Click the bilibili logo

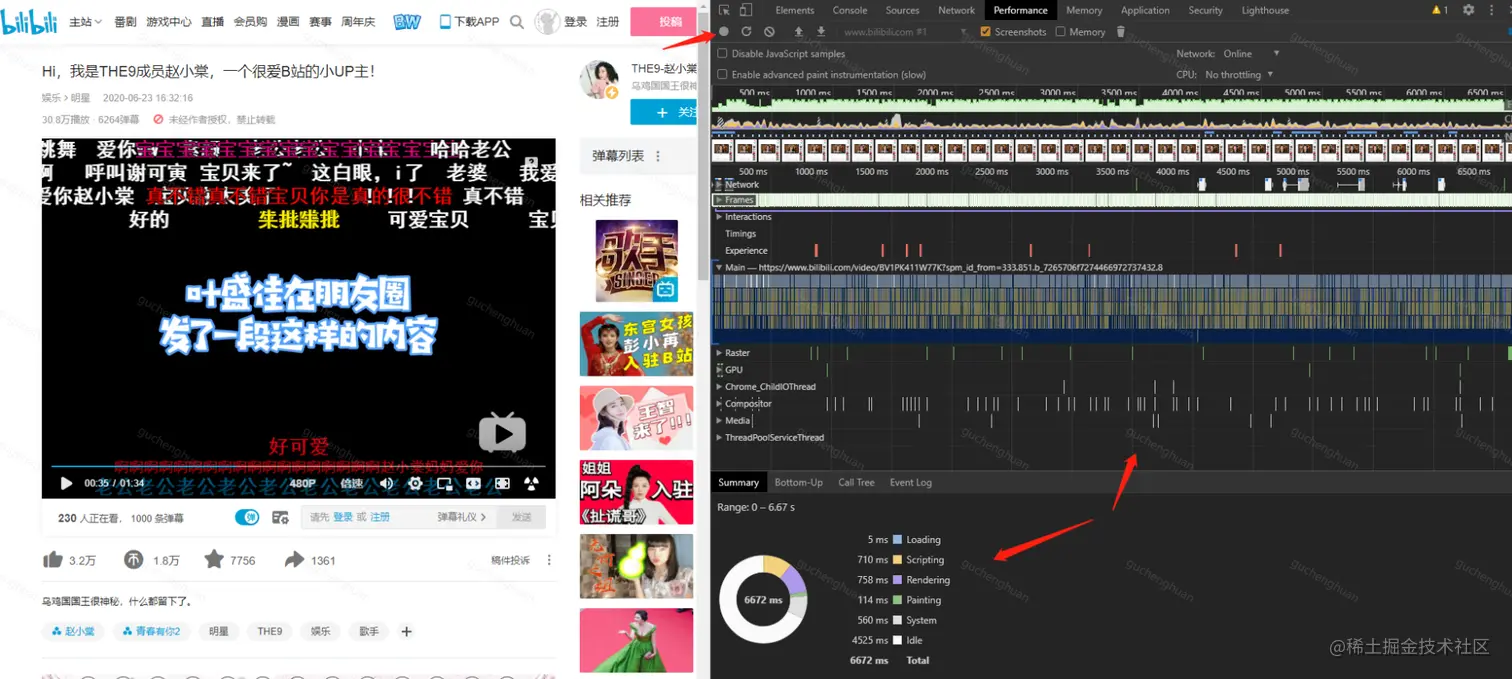(29, 20)
